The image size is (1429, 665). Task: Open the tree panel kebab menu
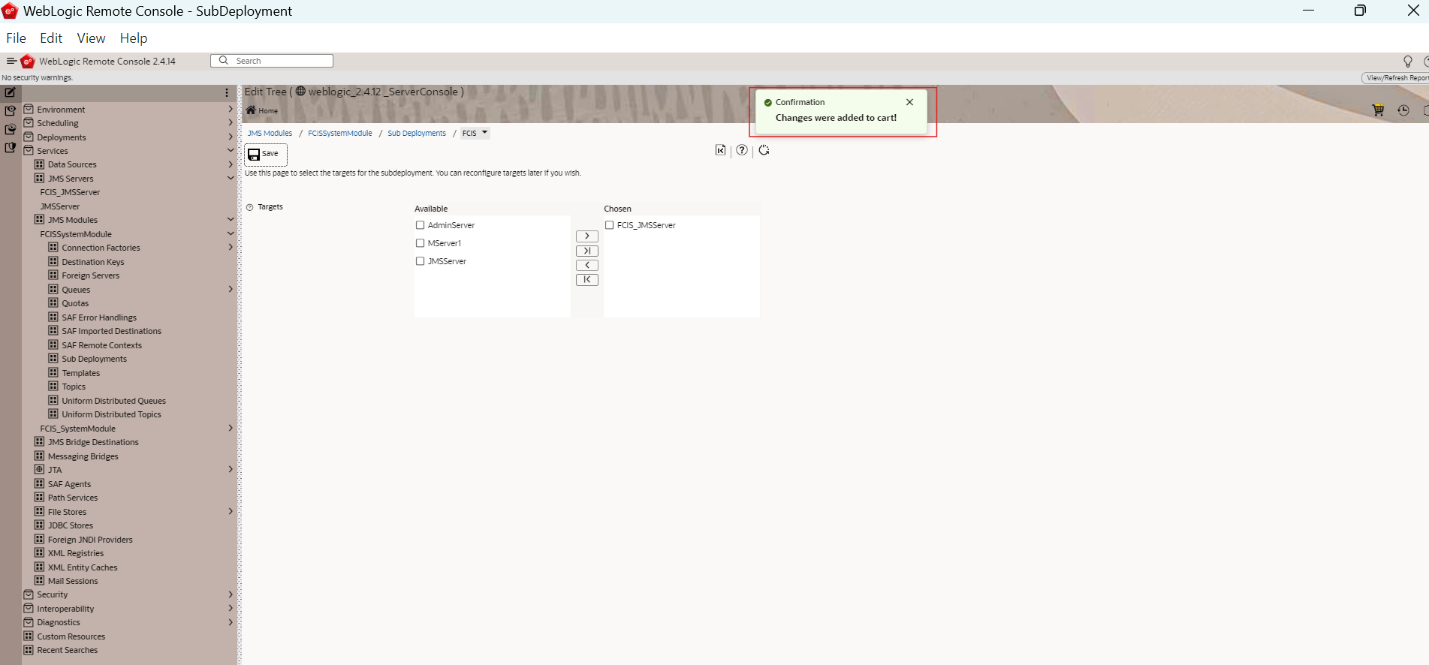[227, 93]
